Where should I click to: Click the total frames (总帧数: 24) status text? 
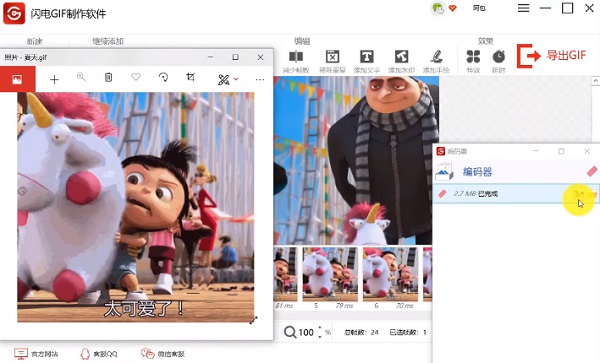point(361,332)
